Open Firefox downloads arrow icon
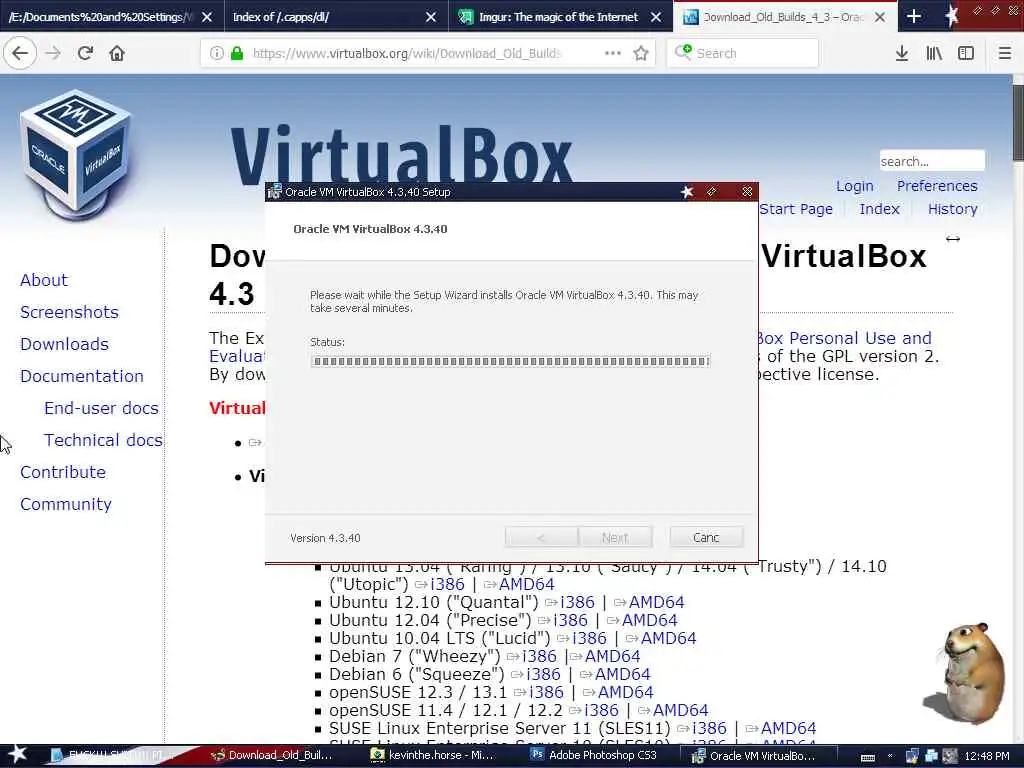The image size is (1024, 768). [x=902, y=53]
